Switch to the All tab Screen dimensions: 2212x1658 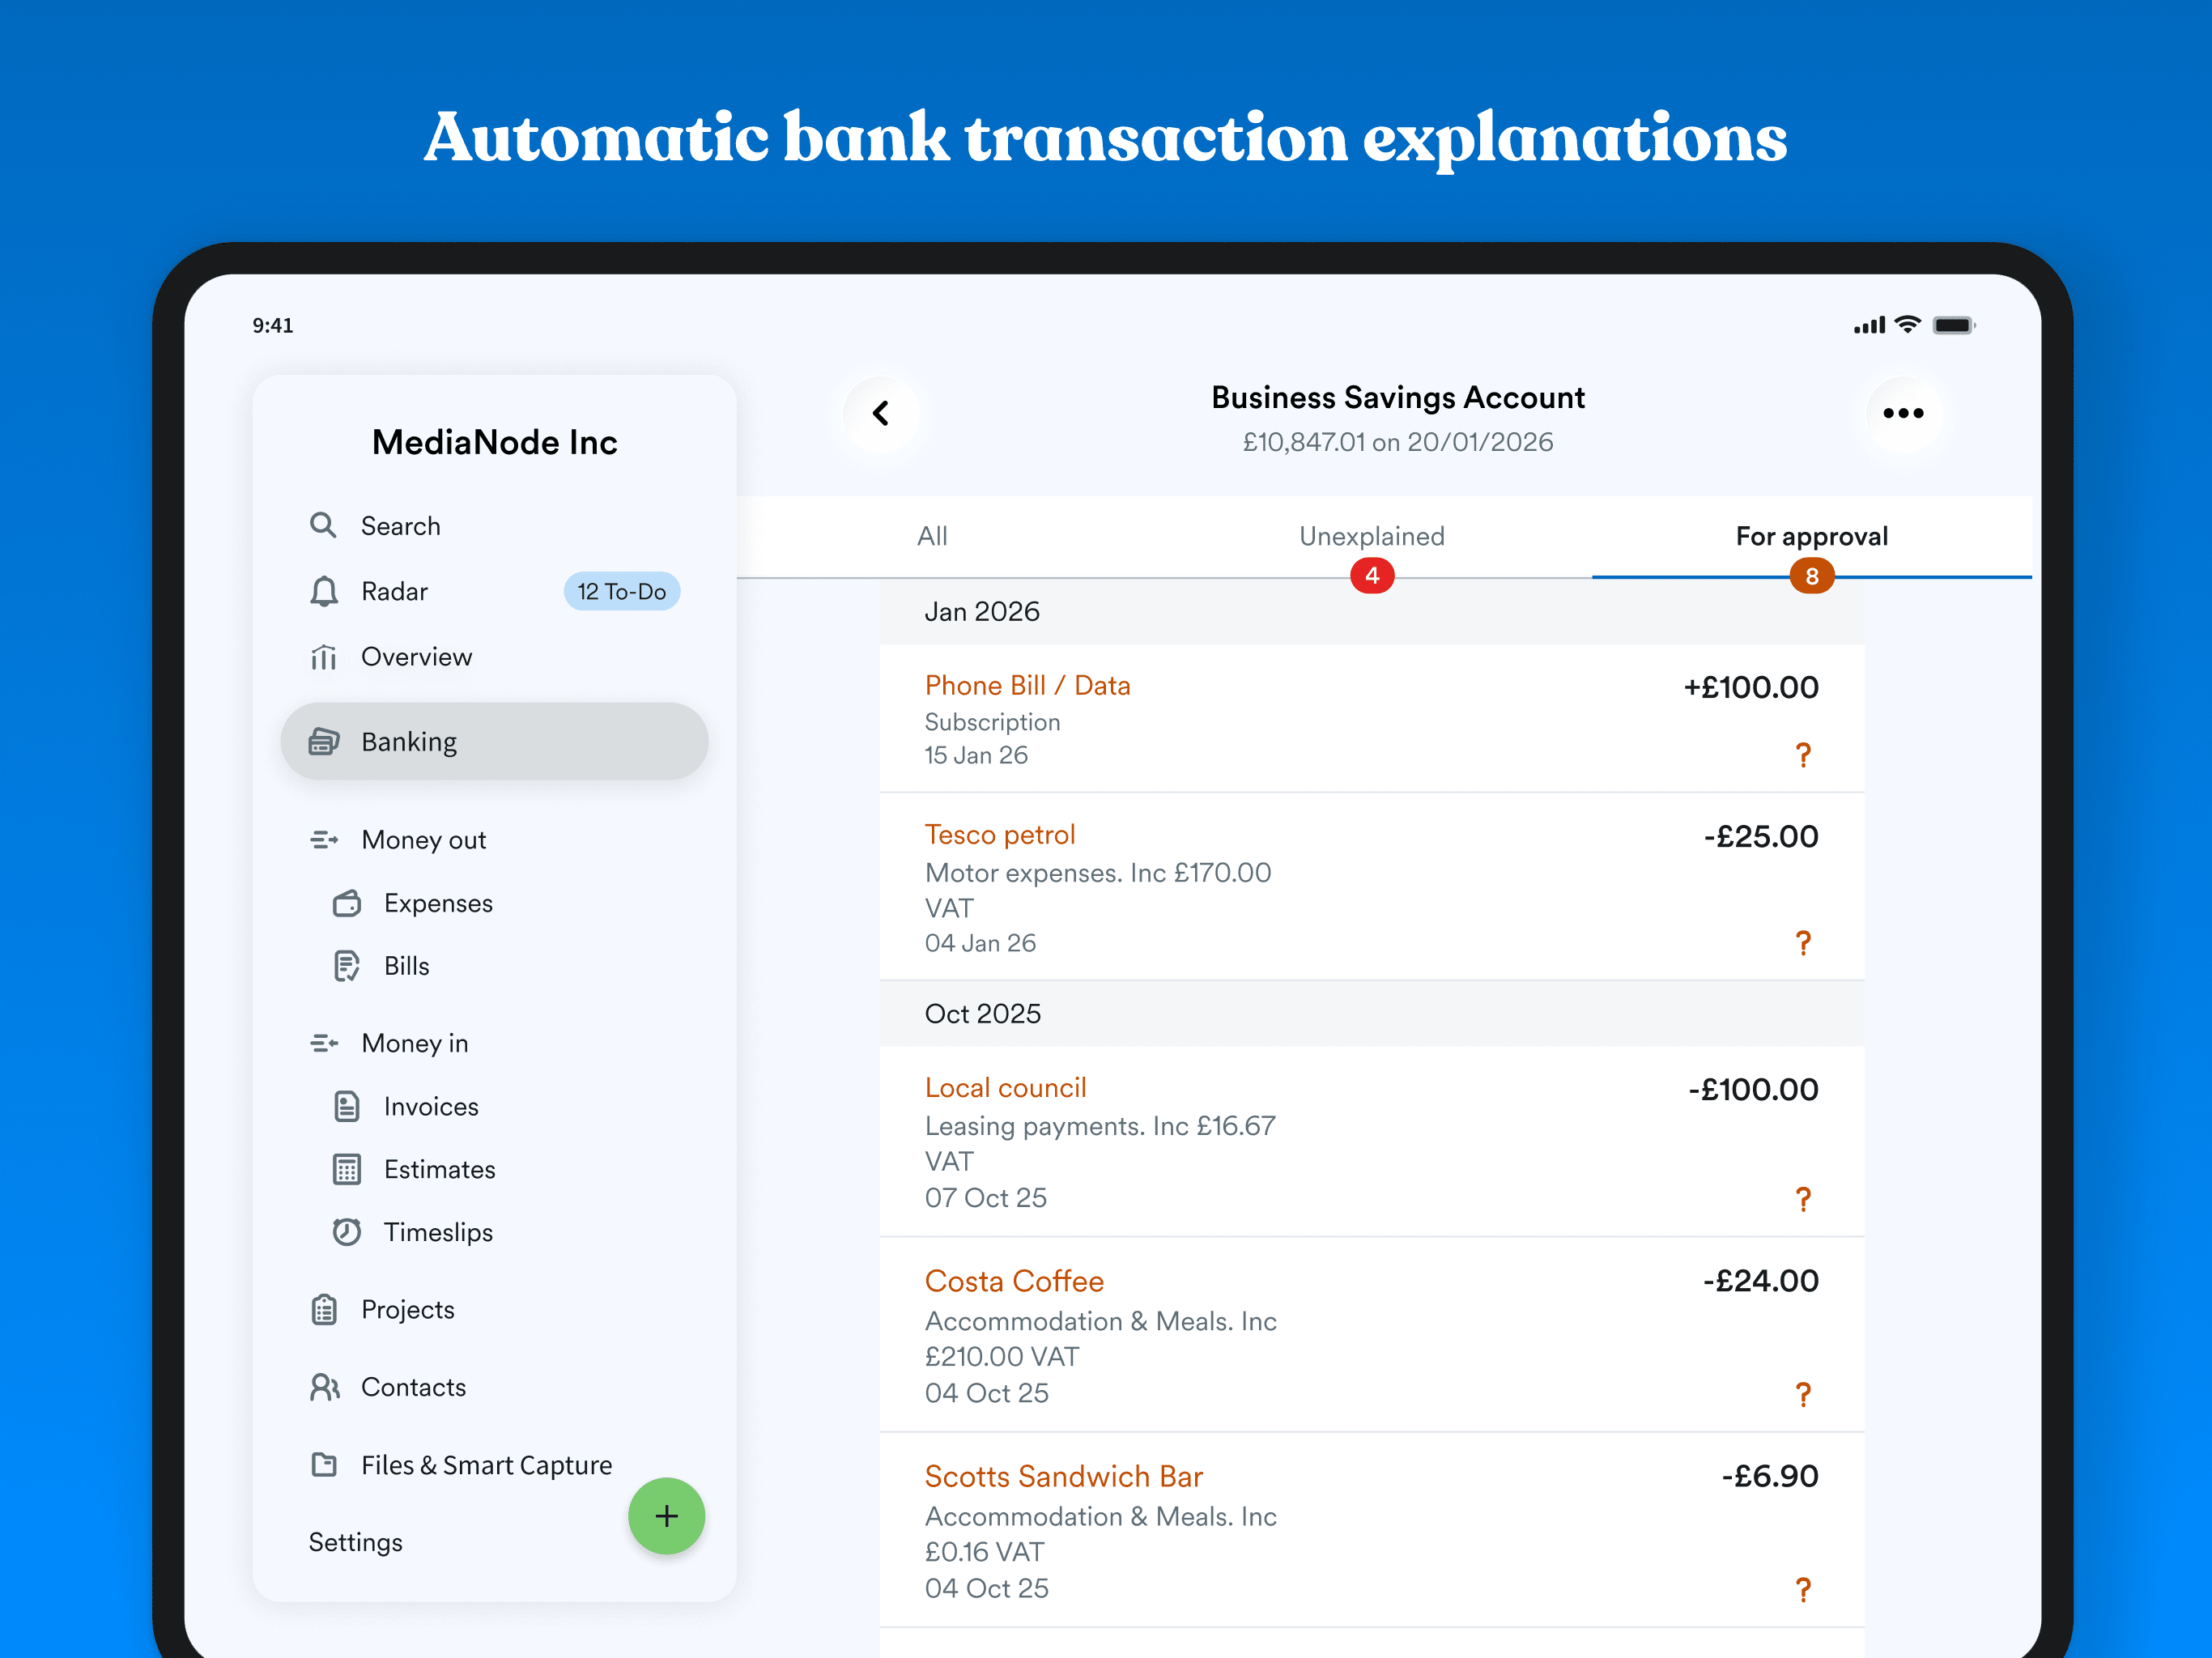(932, 536)
